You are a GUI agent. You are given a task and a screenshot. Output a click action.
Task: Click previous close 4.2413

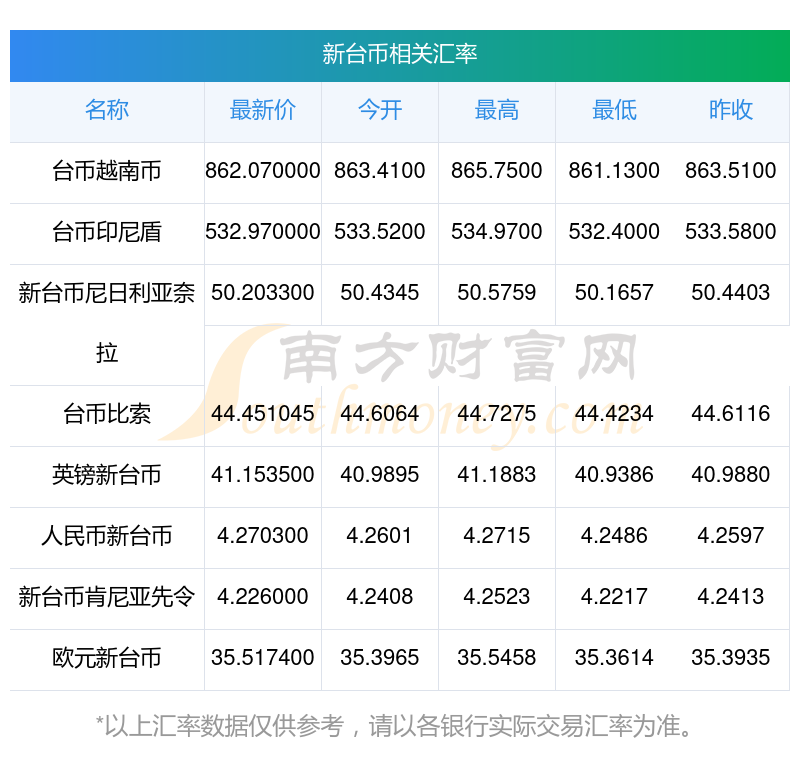[x=731, y=597]
